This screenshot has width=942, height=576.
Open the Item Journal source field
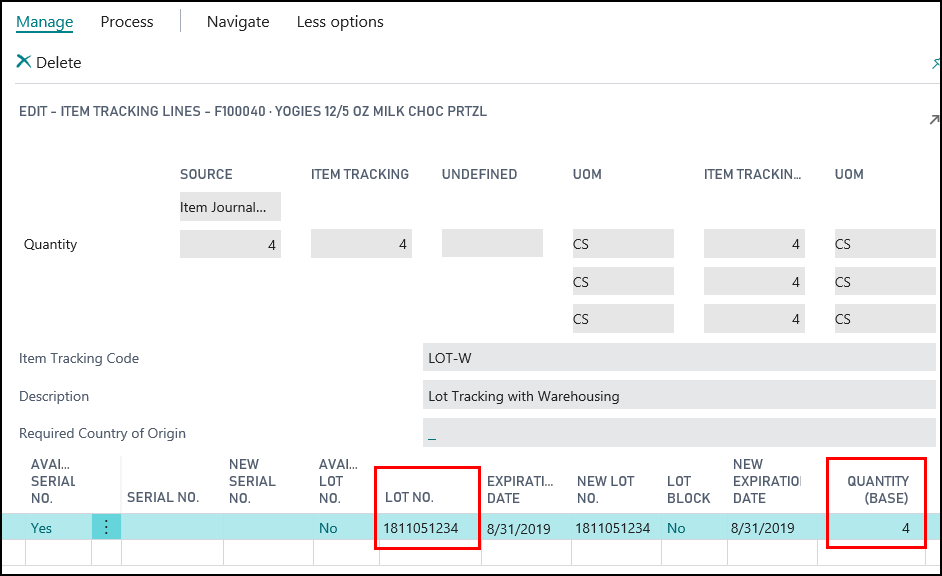pos(229,206)
